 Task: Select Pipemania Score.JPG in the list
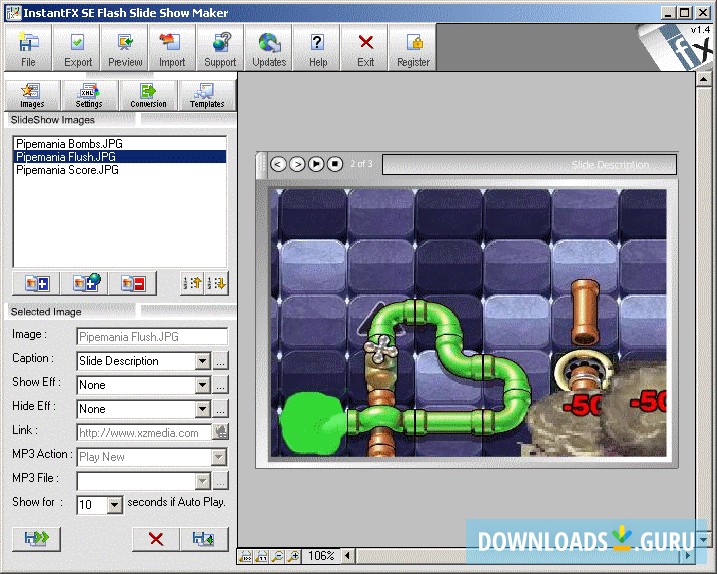point(120,170)
